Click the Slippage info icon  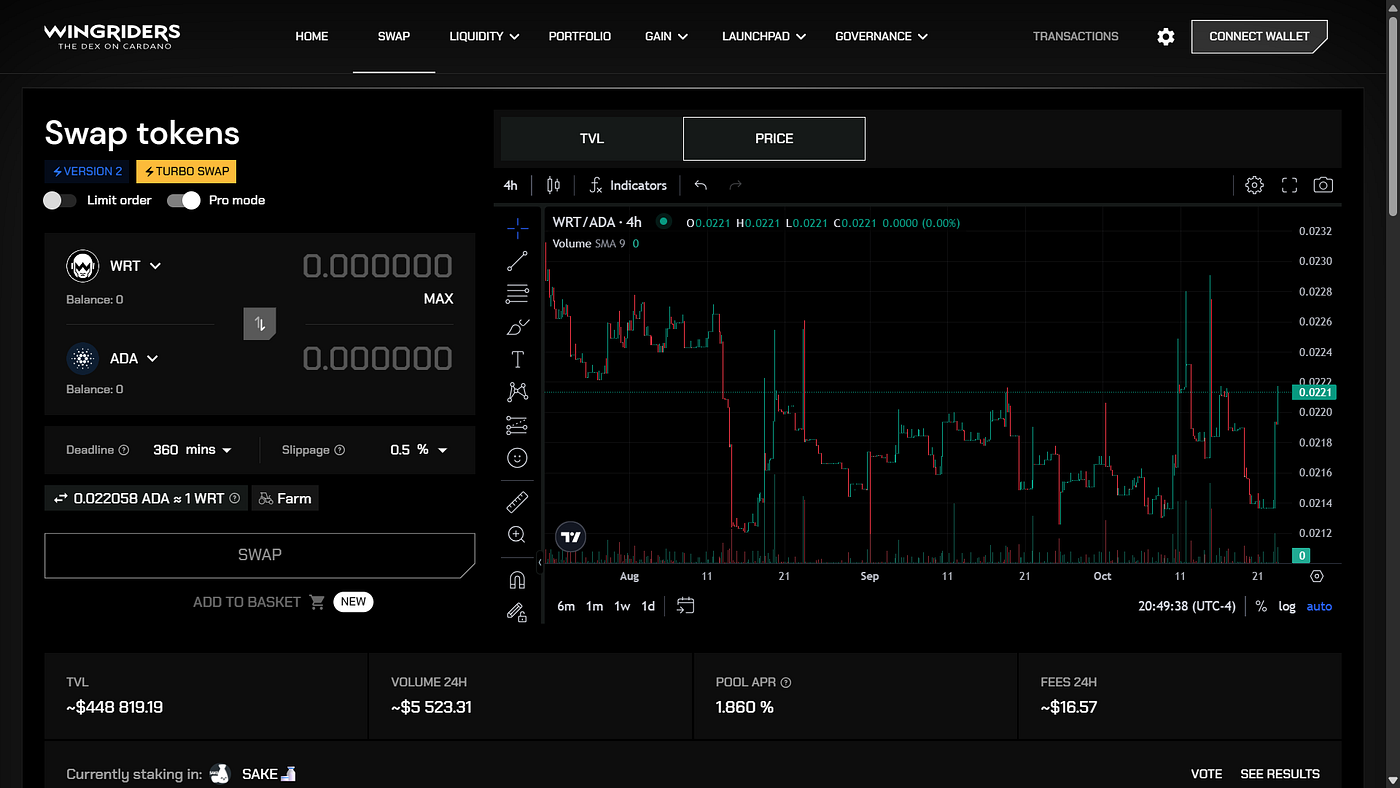coord(340,450)
